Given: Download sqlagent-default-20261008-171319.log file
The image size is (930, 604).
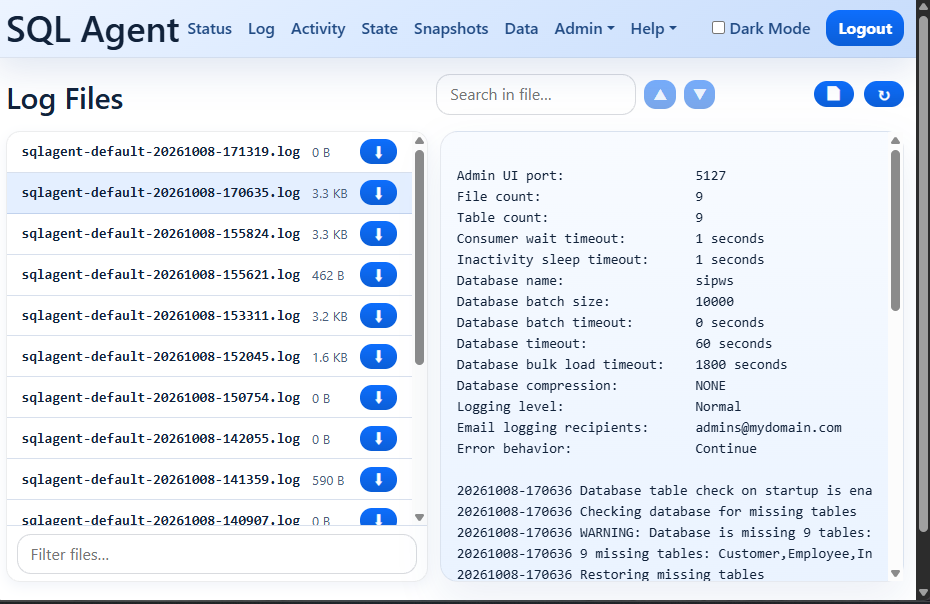Looking at the screenshot, I should tap(378, 152).
